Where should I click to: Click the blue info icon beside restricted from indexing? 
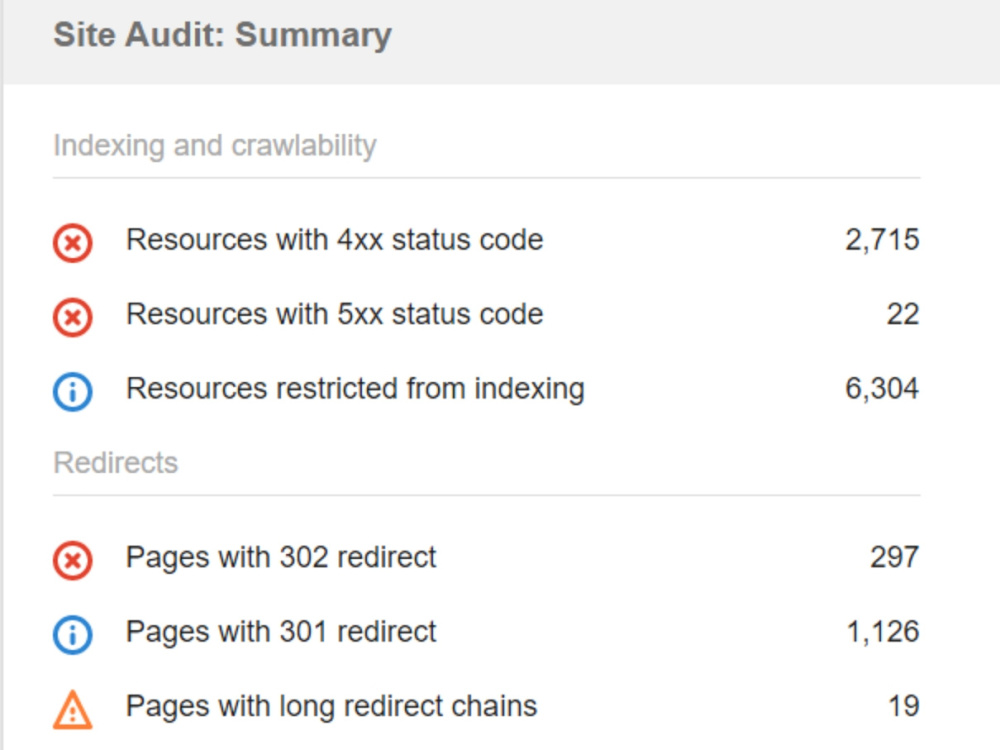pyautogui.click(x=73, y=392)
